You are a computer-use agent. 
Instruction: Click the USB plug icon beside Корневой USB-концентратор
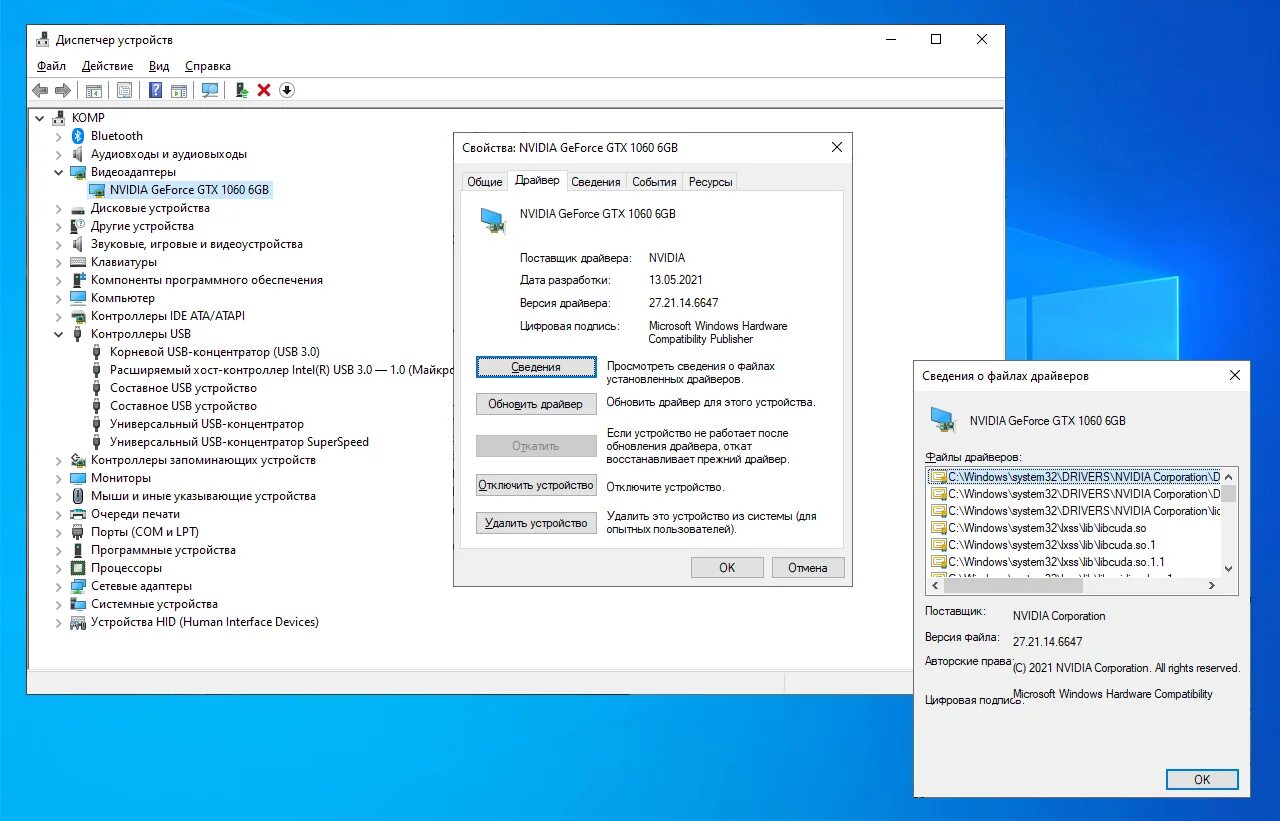(x=97, y=352)
